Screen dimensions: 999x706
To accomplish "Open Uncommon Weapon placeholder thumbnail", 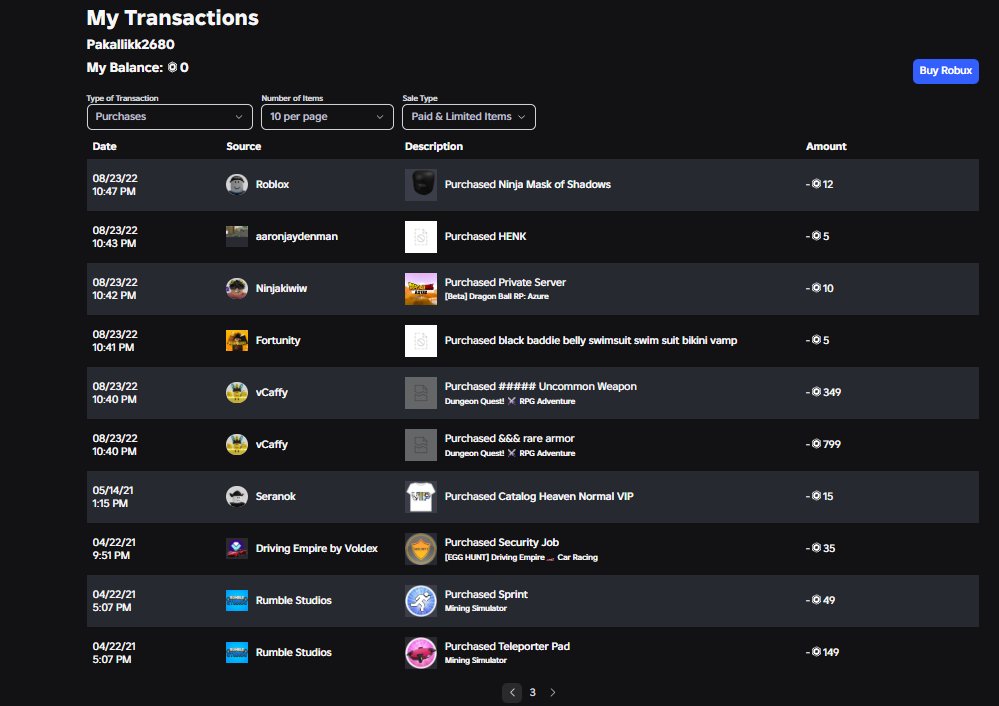I will (420, 393).
